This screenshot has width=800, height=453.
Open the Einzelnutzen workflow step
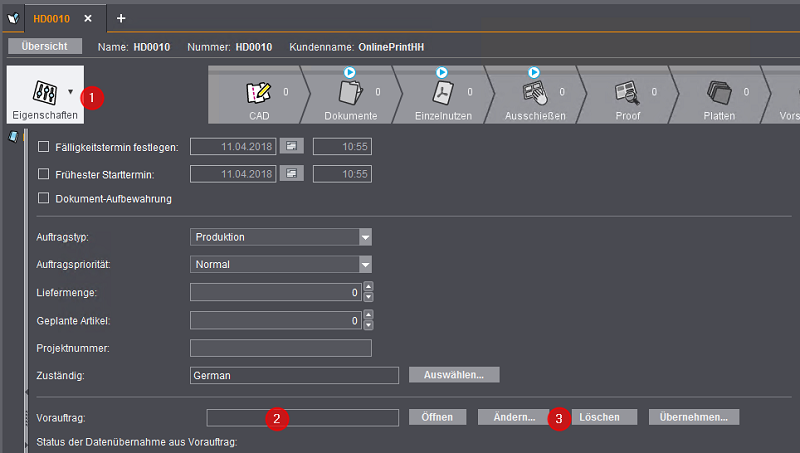(x=442, y=93)
